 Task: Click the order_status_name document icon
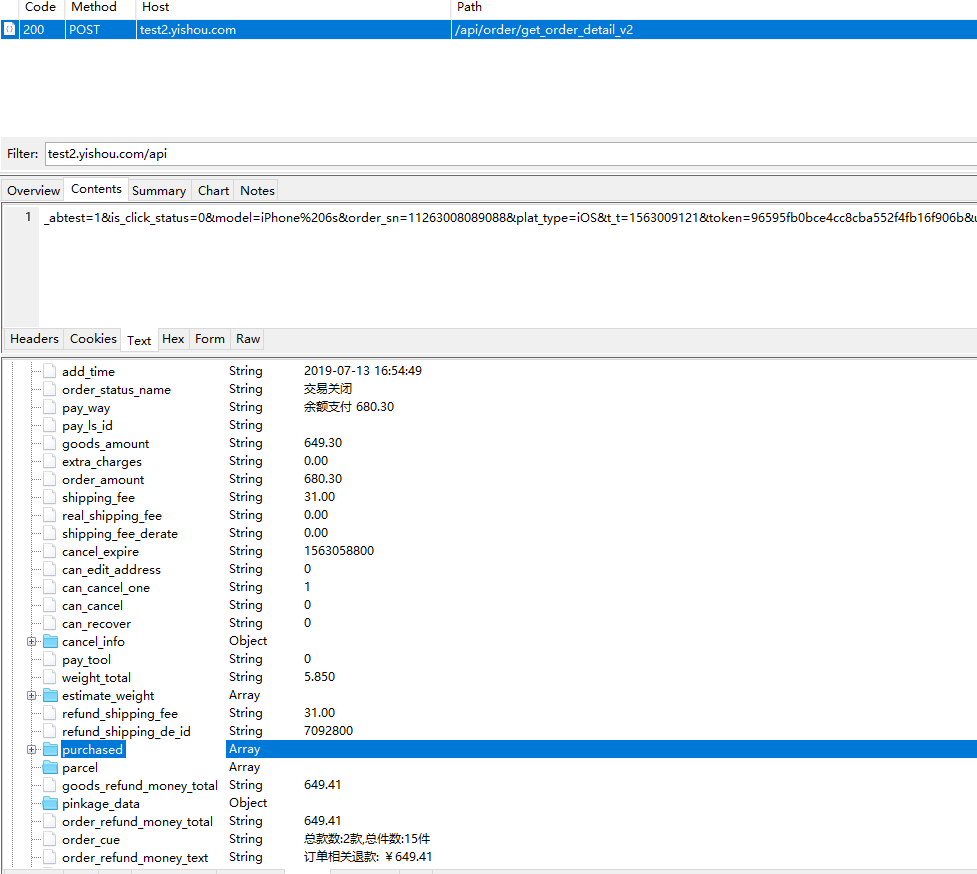tap(50, 389)
